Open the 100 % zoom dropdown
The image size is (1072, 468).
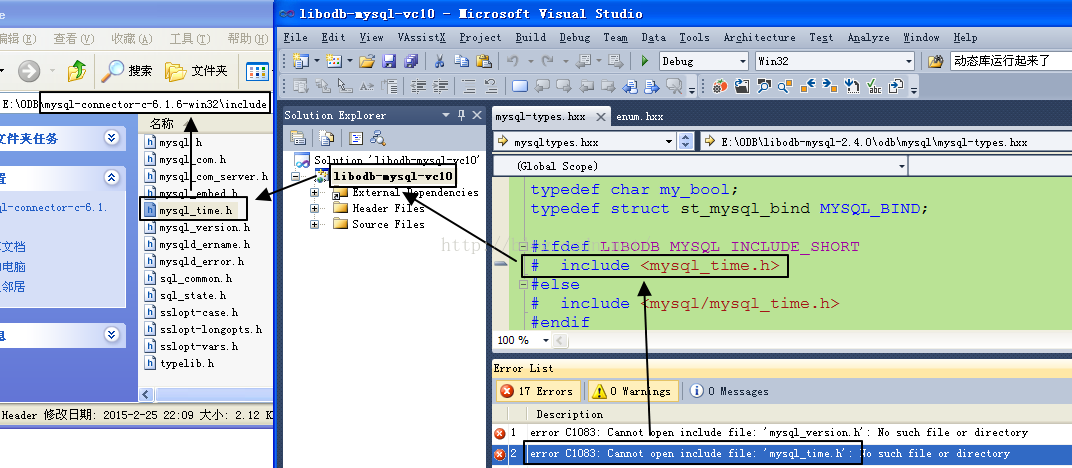(546, 340)
